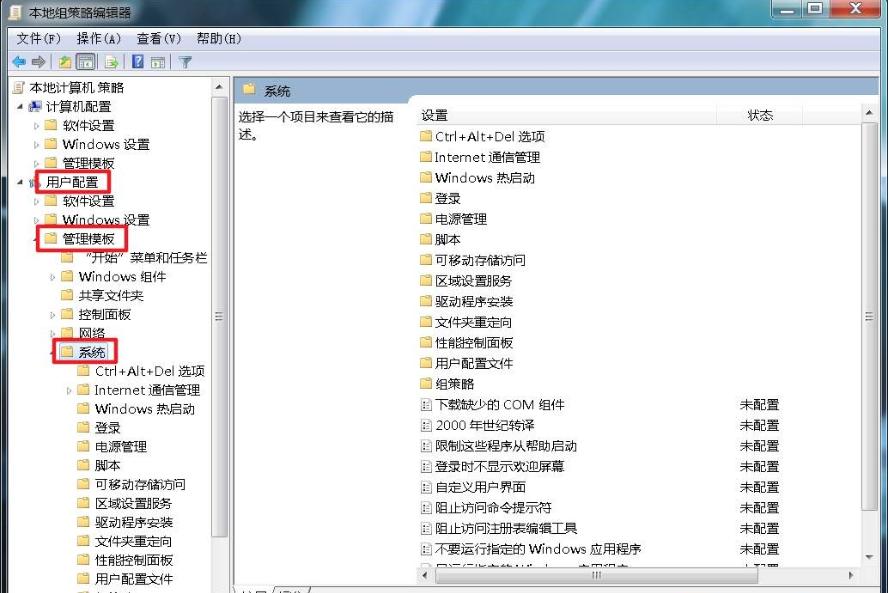Viewport: 889px width, 593px height.
Task: Collapse the 用户配置 tree node
Action: click(22, 182)
